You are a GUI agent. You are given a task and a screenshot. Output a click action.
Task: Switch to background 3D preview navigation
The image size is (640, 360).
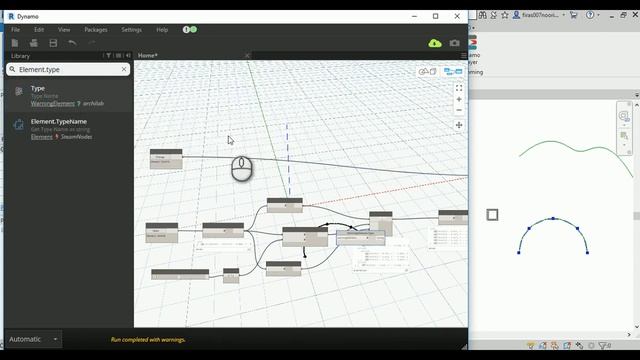click(x=428, y=72)
